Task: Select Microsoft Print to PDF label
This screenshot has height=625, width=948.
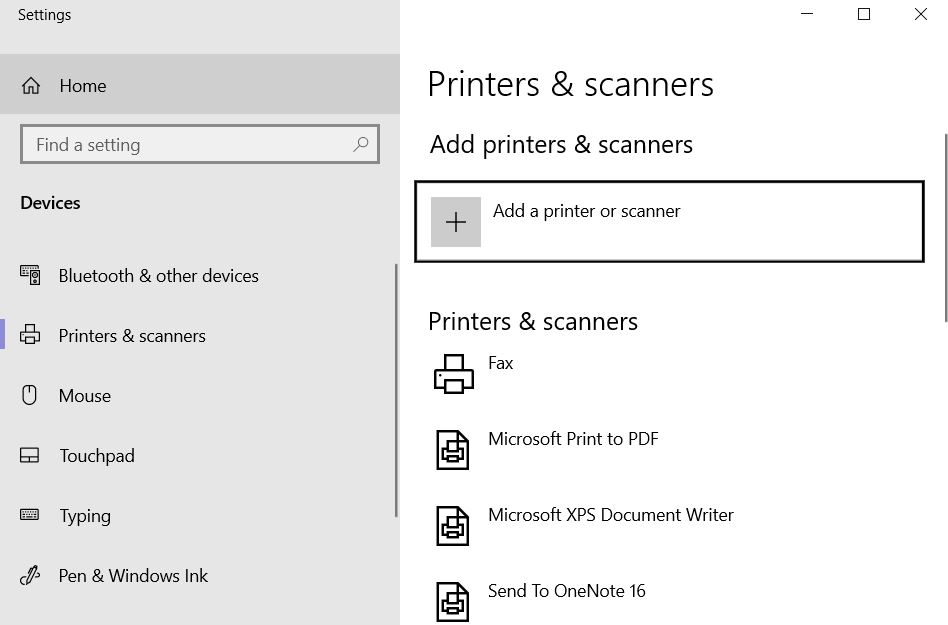Action: [573, 438]
